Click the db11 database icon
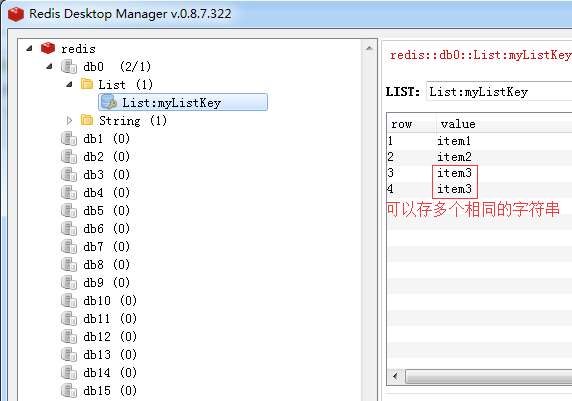The image size is (572, 401). pos(69,319)
